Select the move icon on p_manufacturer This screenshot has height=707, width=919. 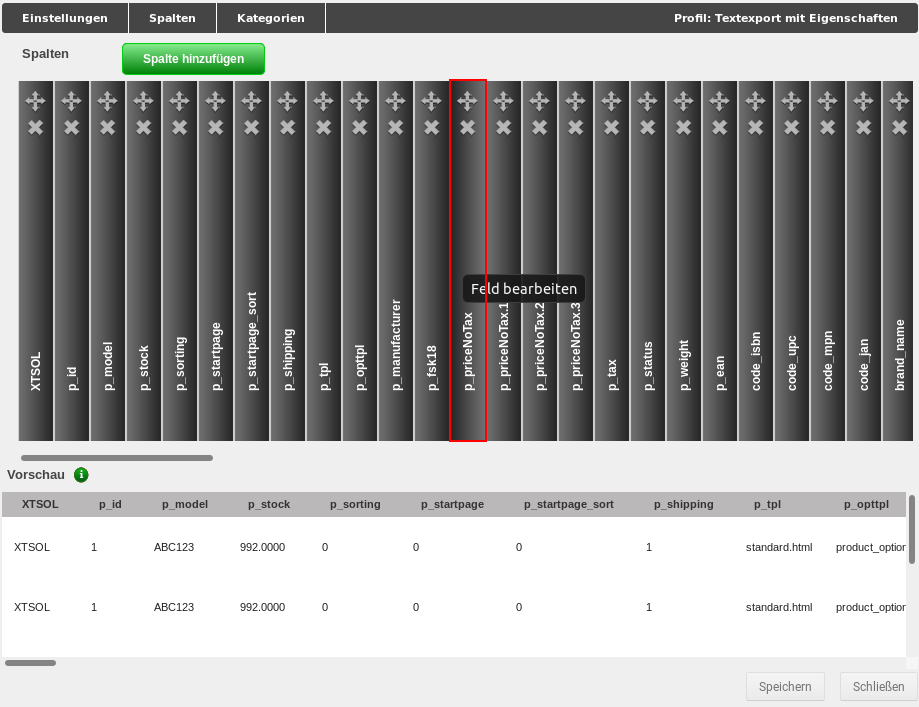coord(394,100)
